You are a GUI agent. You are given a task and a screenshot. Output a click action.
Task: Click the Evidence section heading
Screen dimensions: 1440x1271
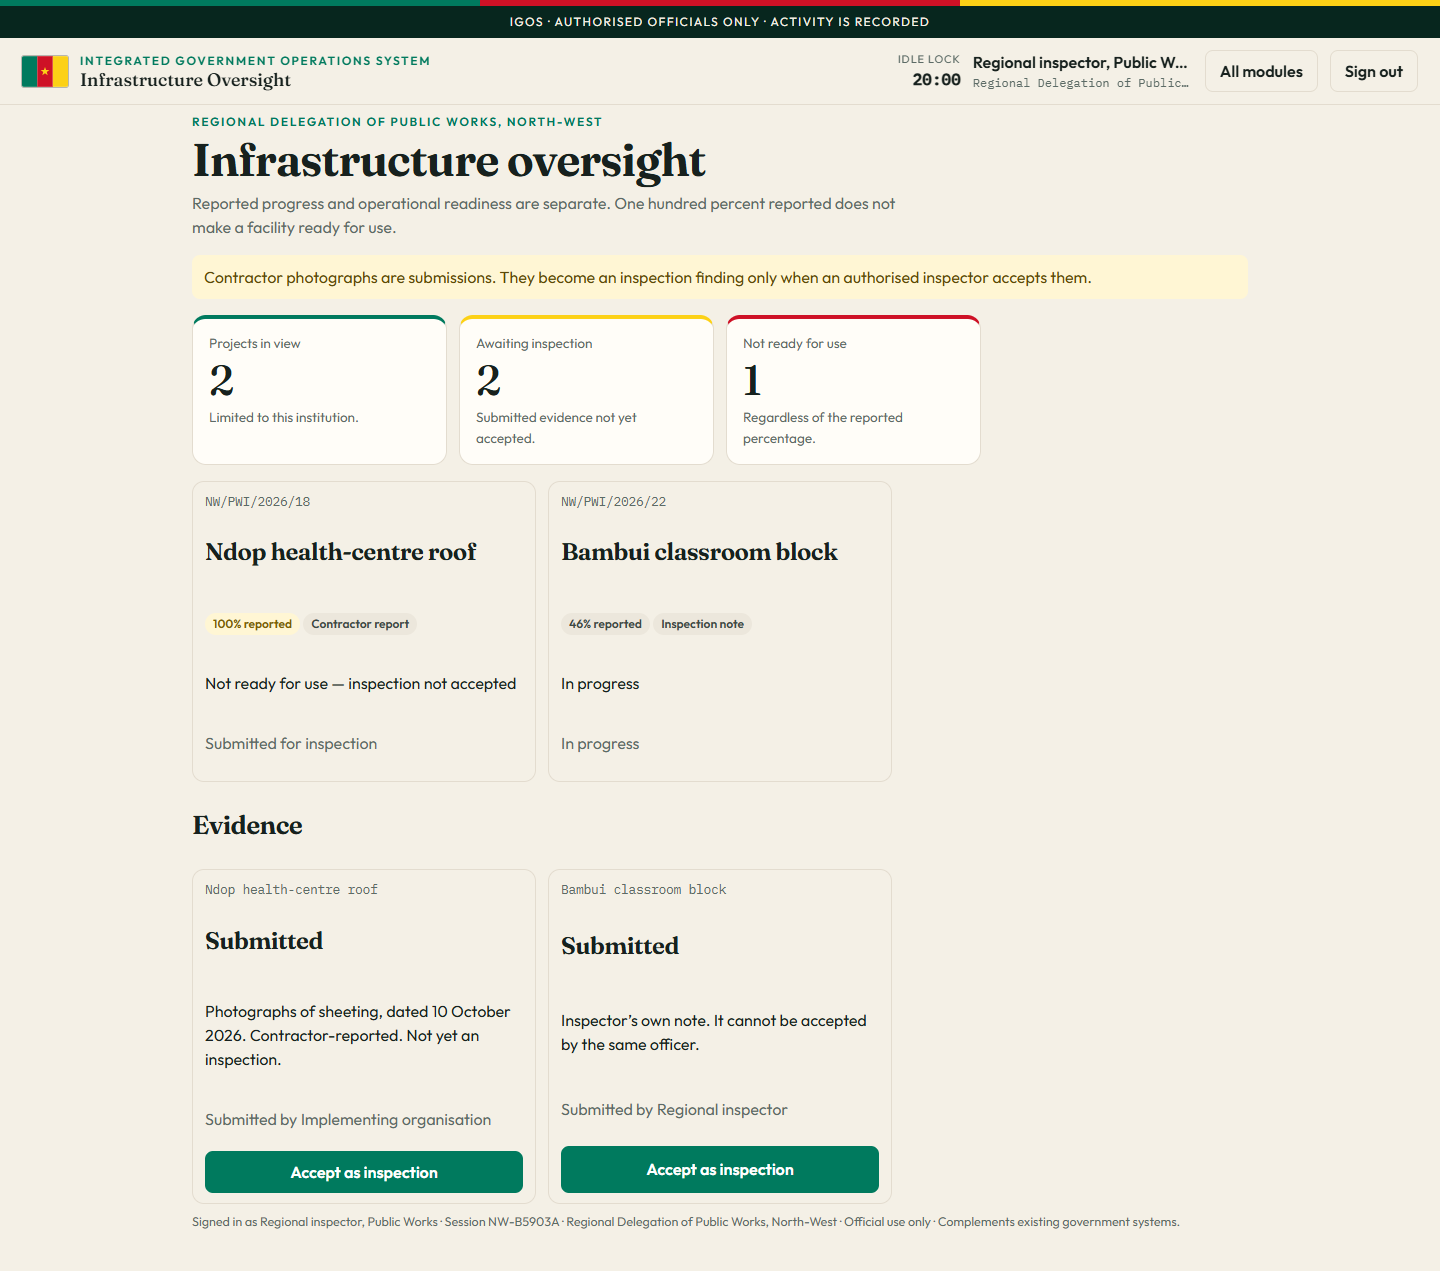pos(247,825)
